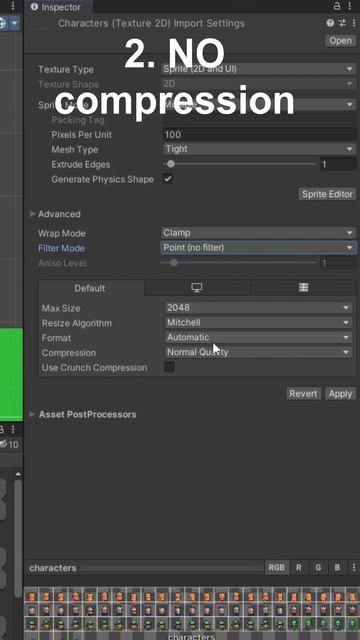Adjust the Extrude Edges slider
This screenshot has width=360, height=640.
point(239,164)
